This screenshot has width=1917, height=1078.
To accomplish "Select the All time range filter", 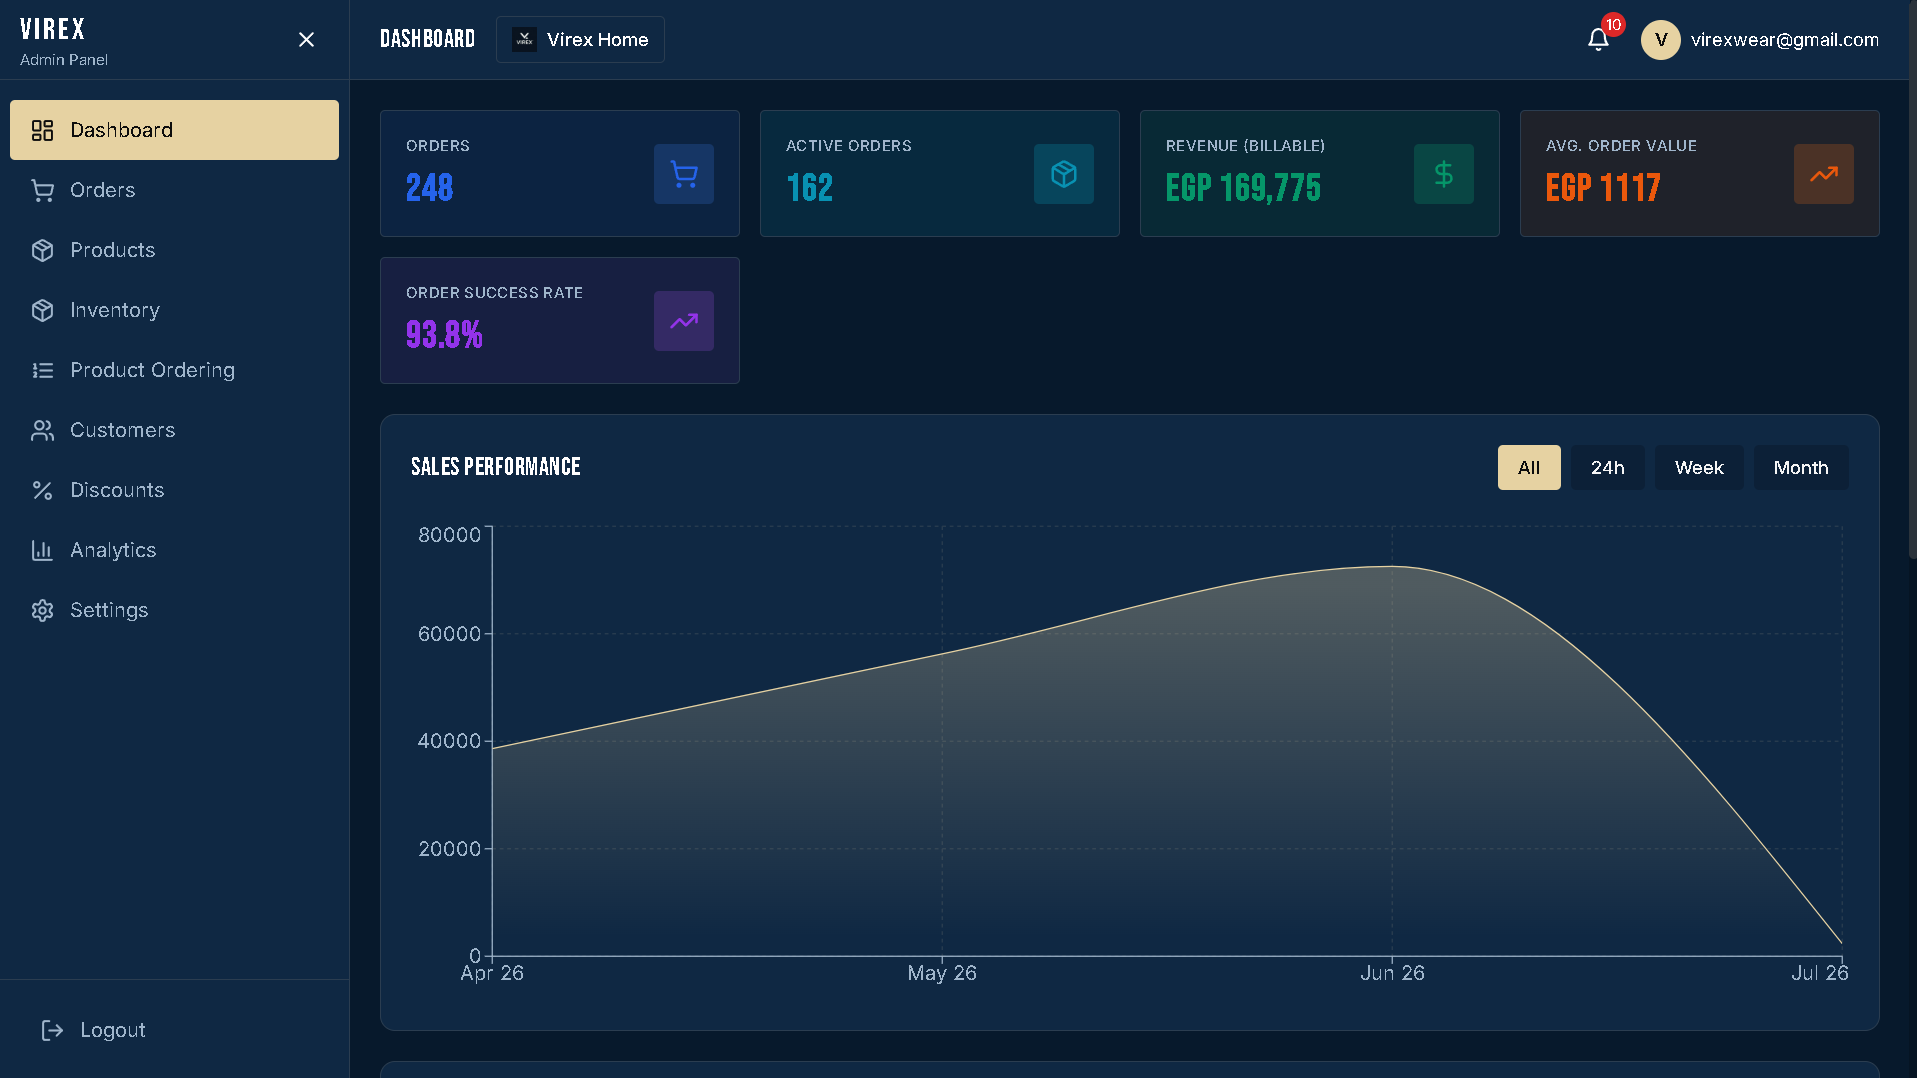I will click(x=1528, y=467).
